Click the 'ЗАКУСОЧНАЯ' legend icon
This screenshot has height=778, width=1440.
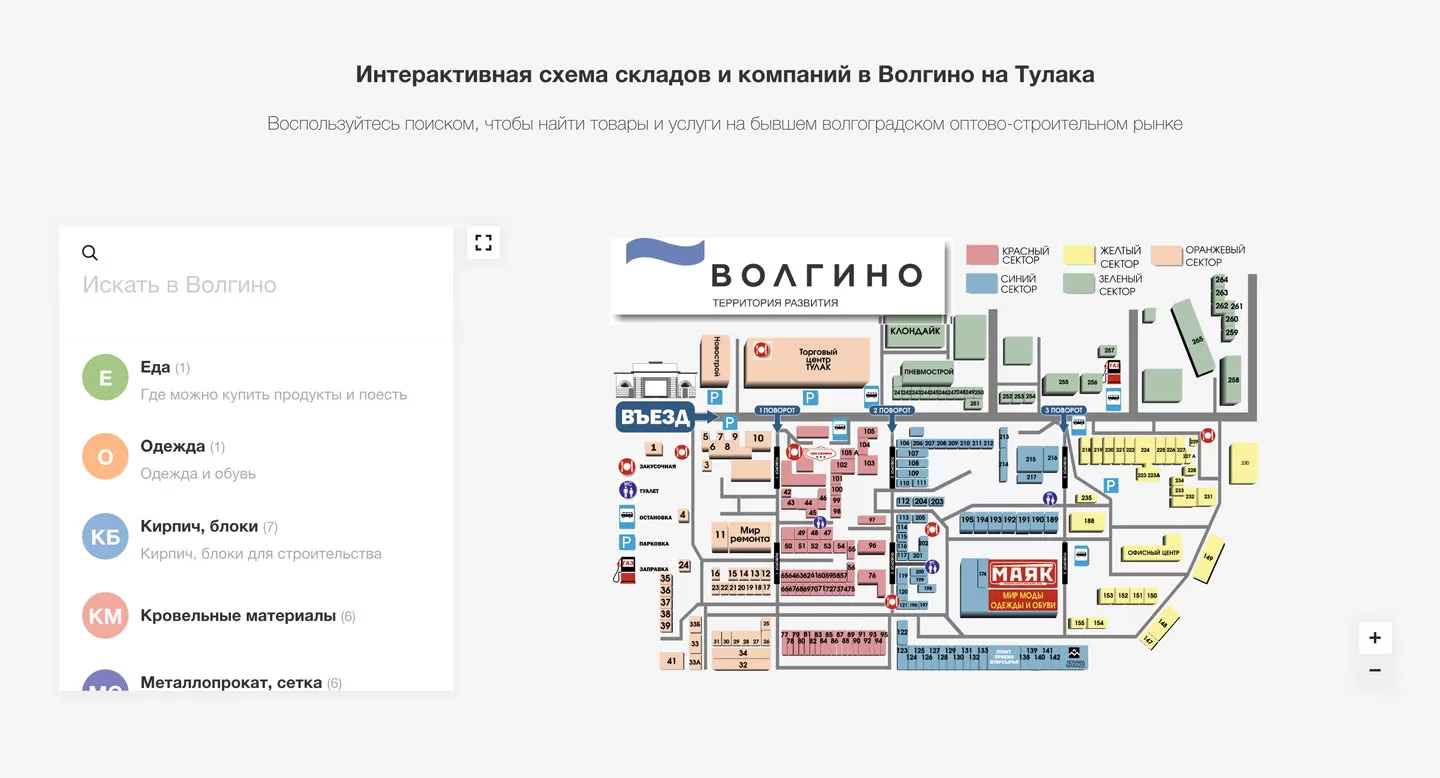click(627, 466)
